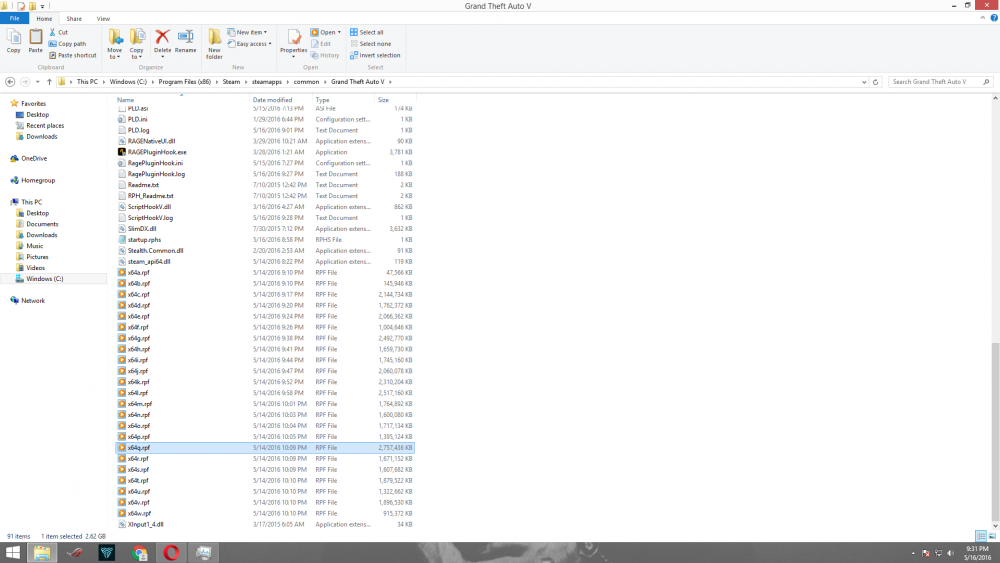1000x563 pixels.
Task: Create a New folder
Action: coord(214,44)
